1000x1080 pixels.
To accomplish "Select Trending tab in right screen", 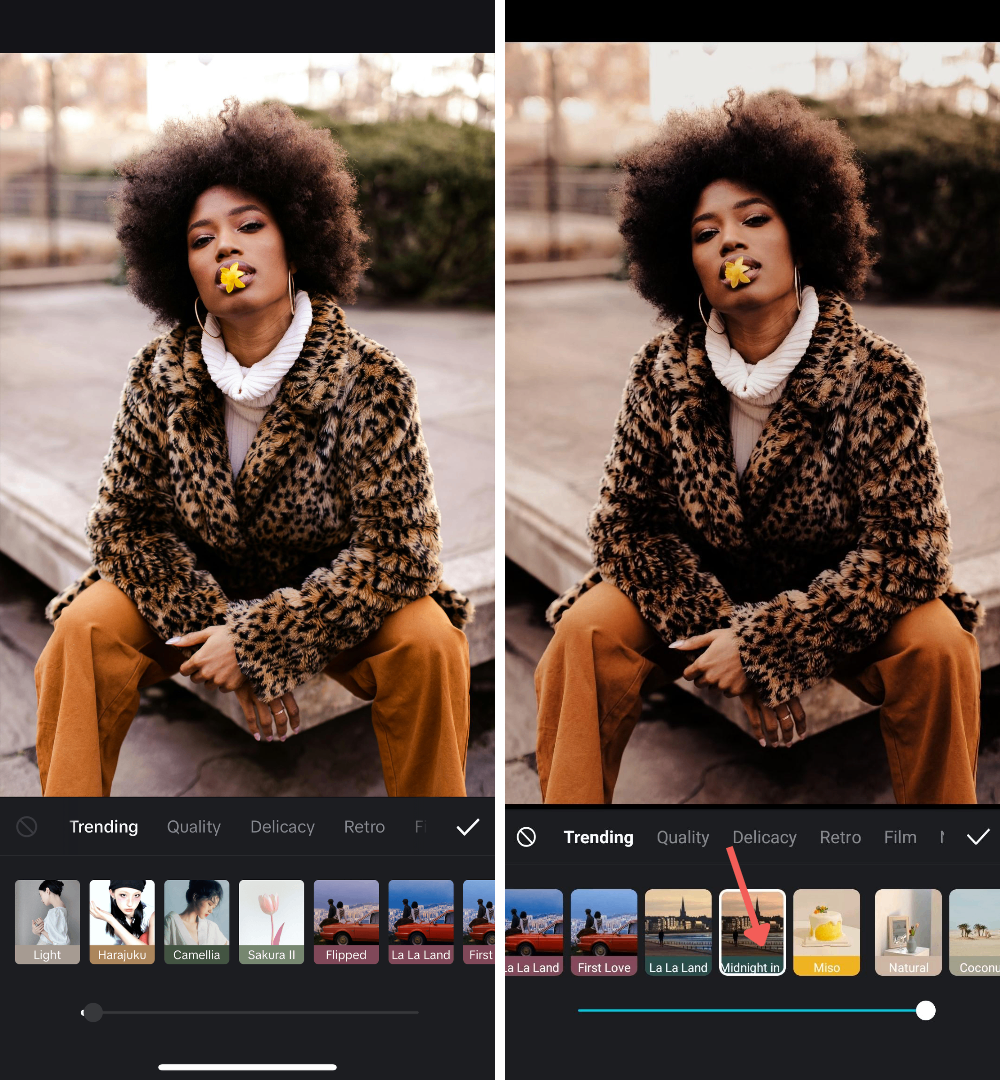I will click(598, 837).
